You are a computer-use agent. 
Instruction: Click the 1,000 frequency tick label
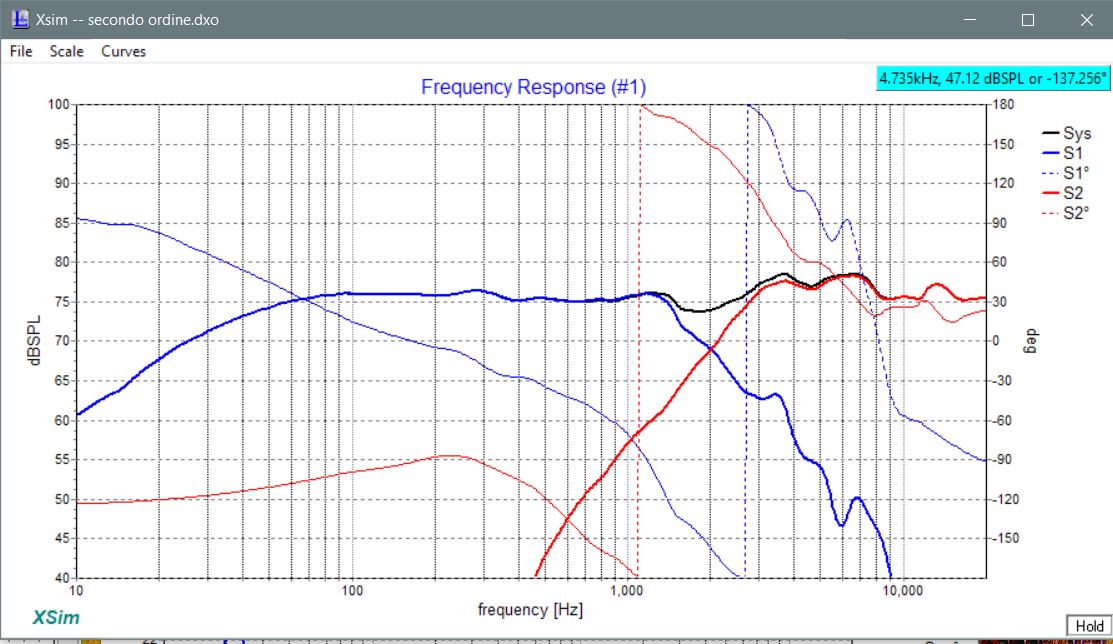point(627,591)
